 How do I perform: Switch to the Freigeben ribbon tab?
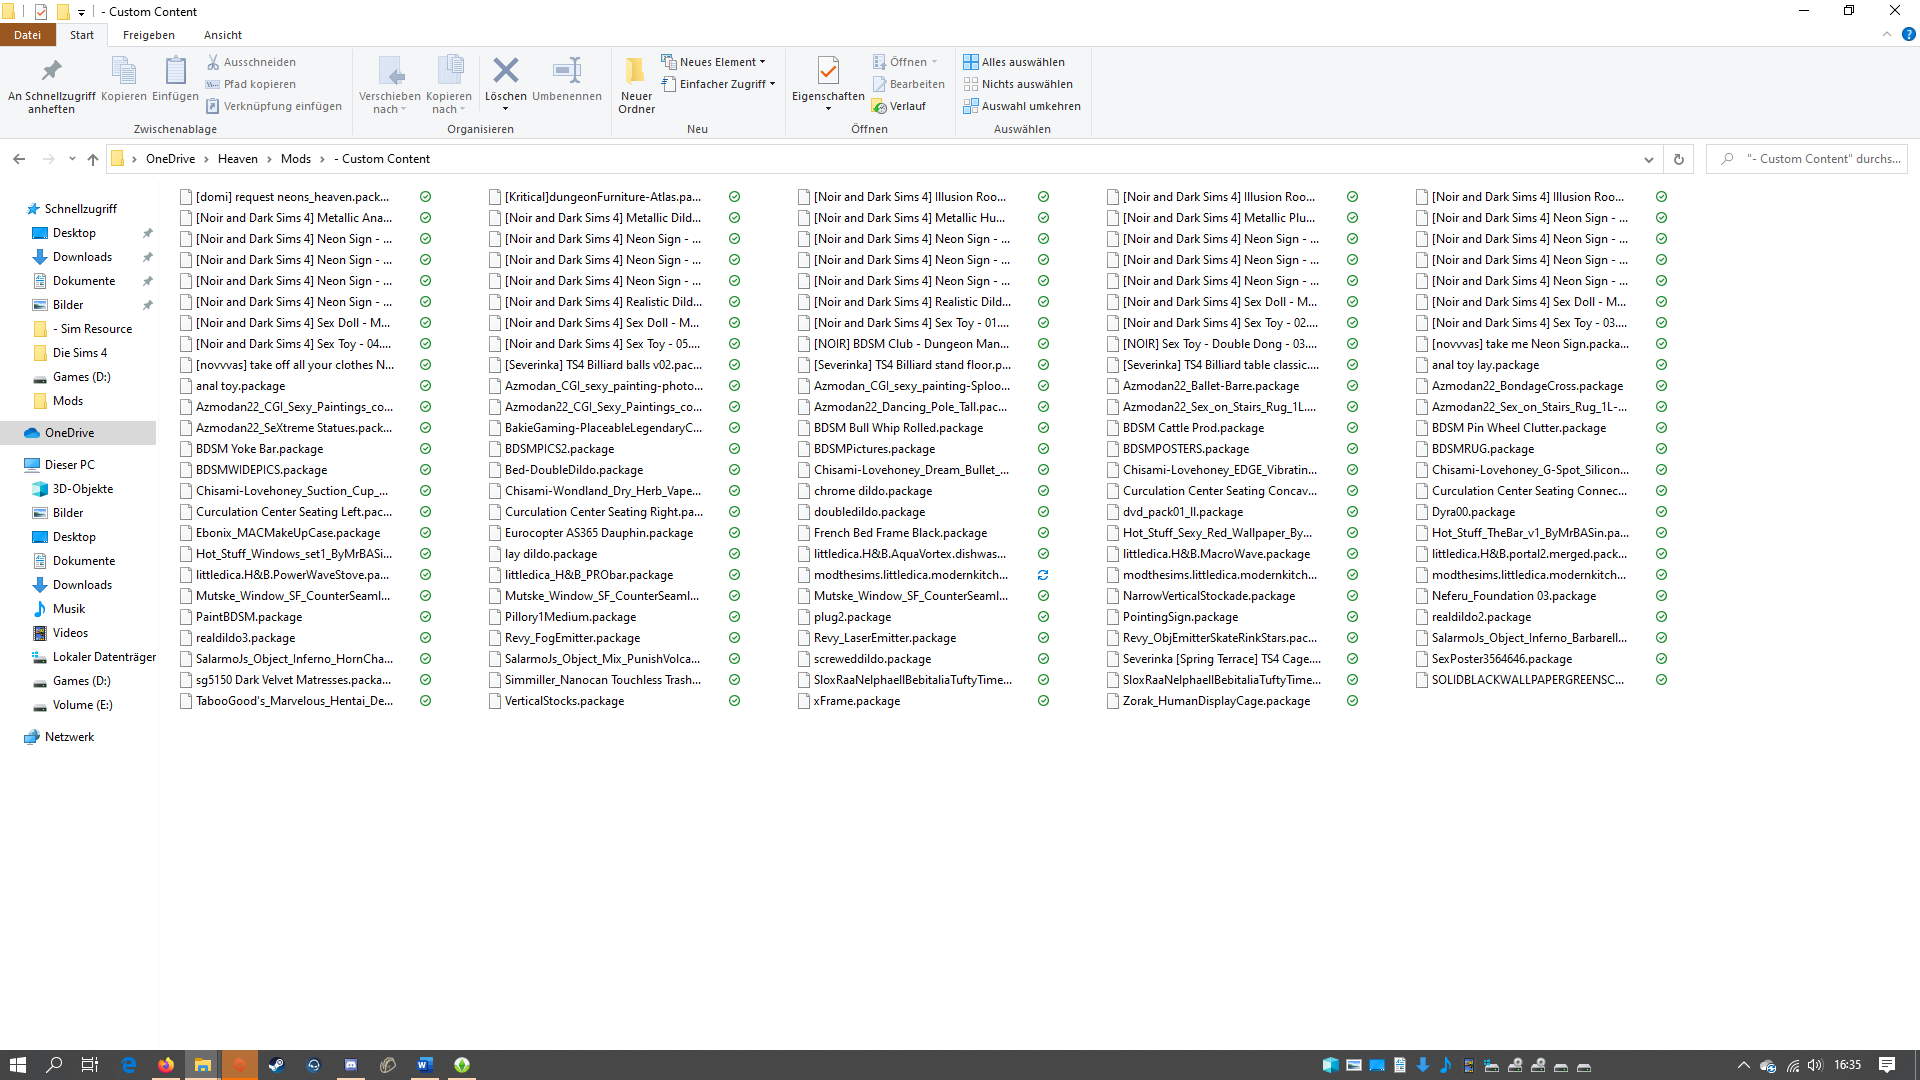(149, 35)
